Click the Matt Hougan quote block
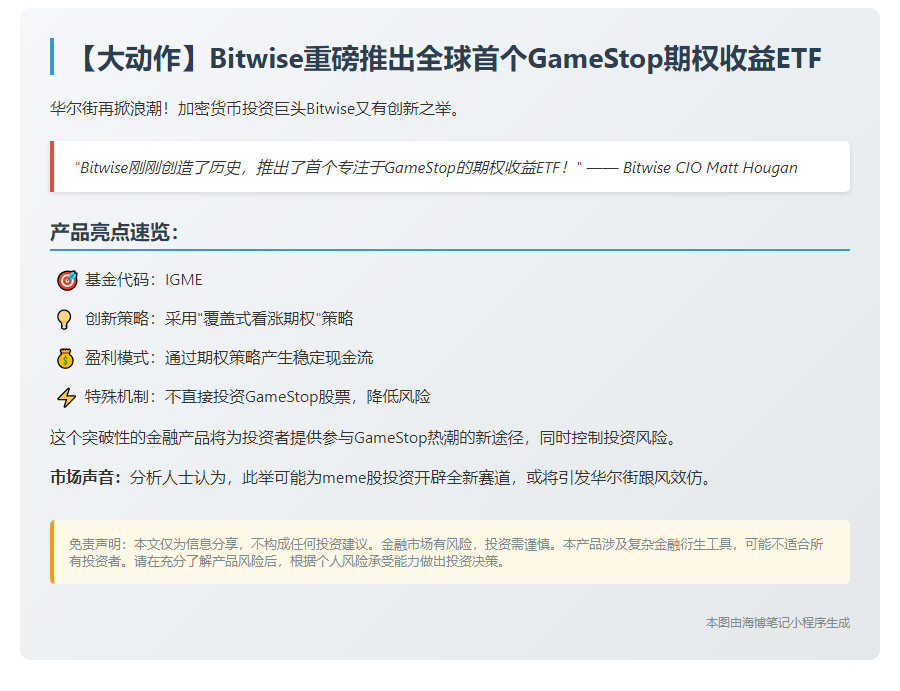900x691 pixels. [x=450, y=166]
